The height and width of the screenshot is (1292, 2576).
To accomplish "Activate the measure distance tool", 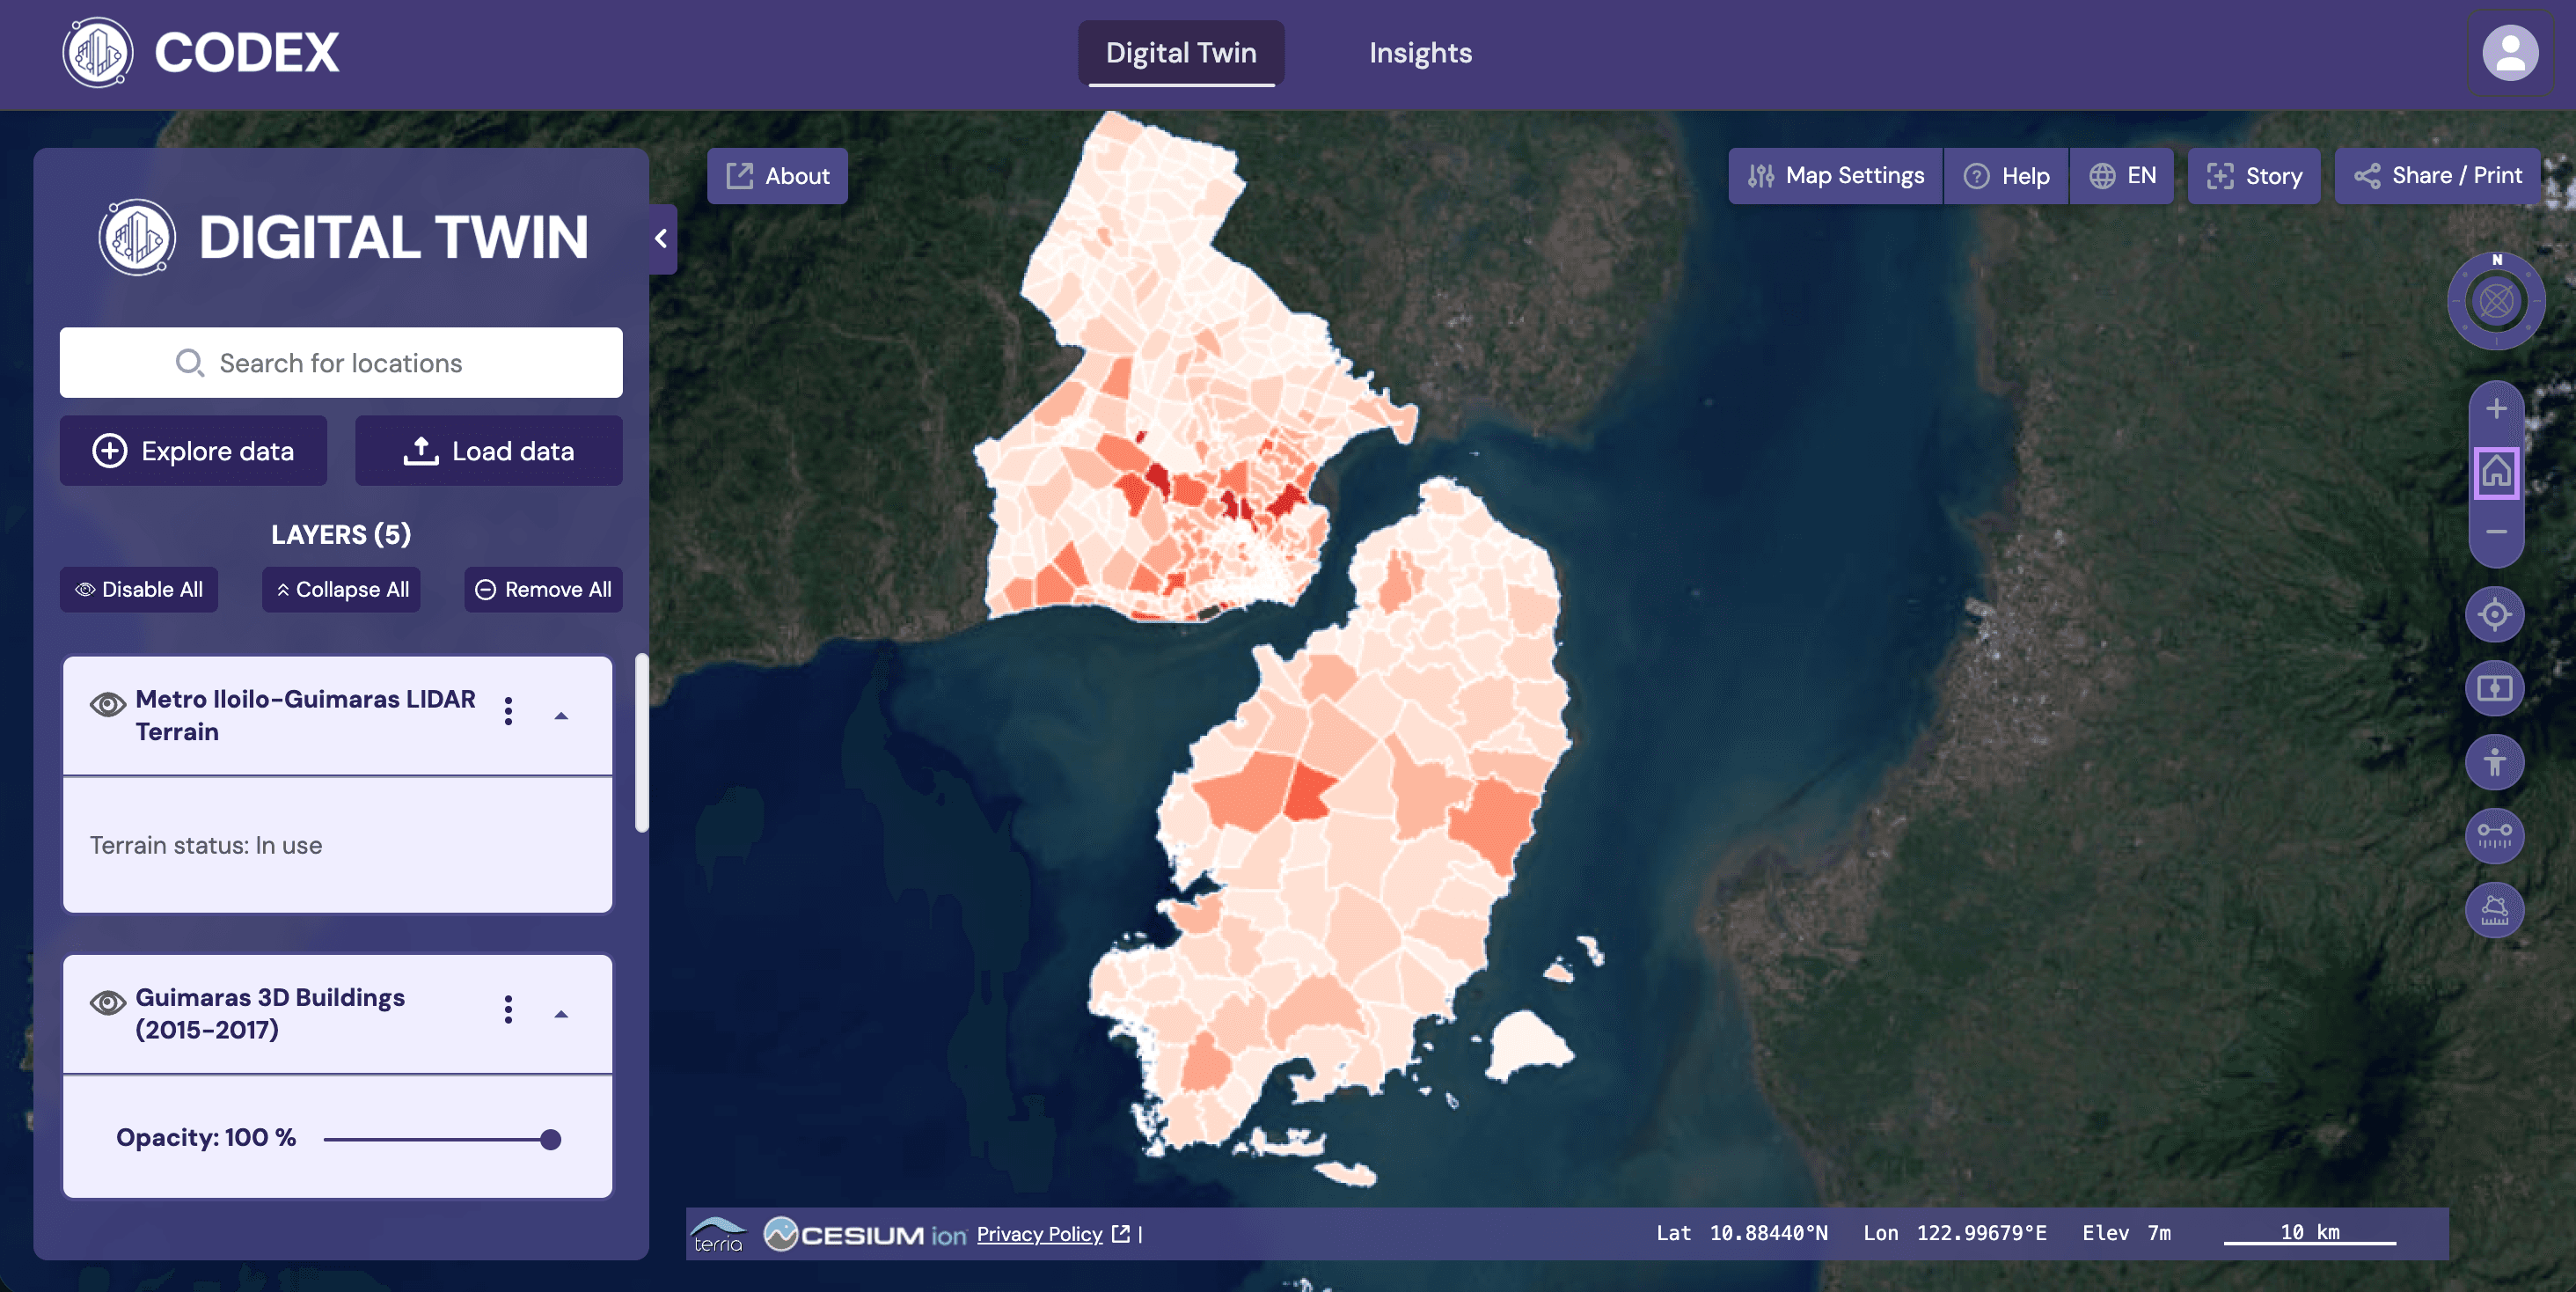I will (2494, 835).
